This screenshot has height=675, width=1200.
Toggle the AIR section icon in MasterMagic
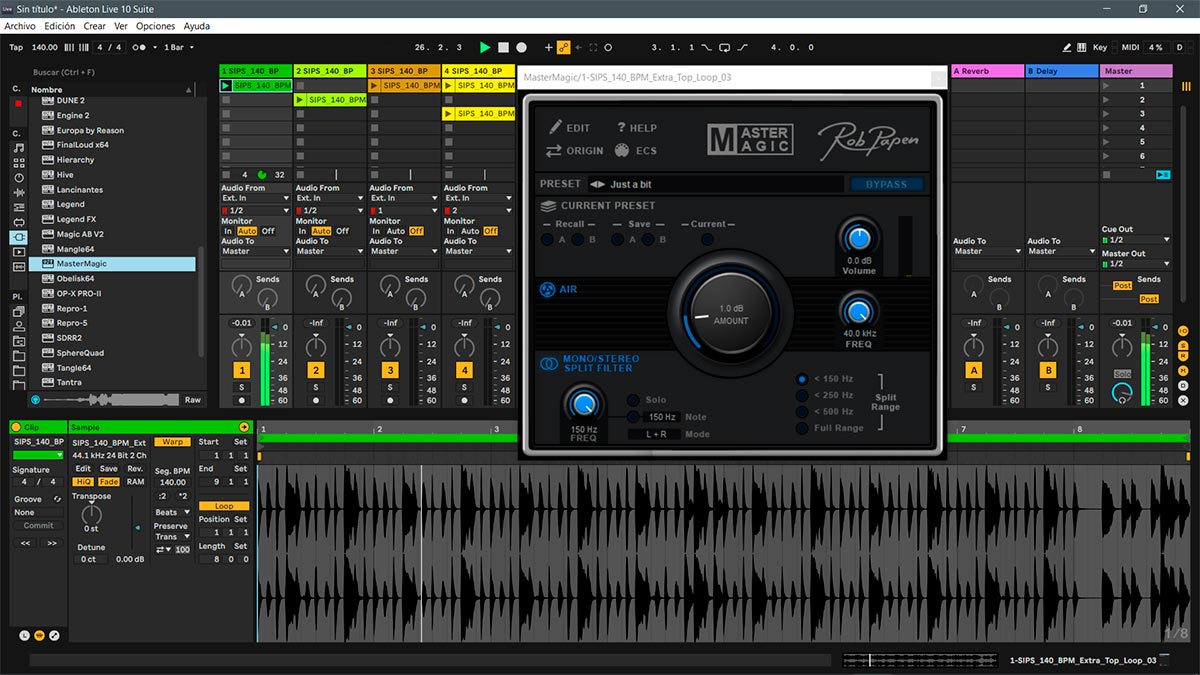[548, 290]
